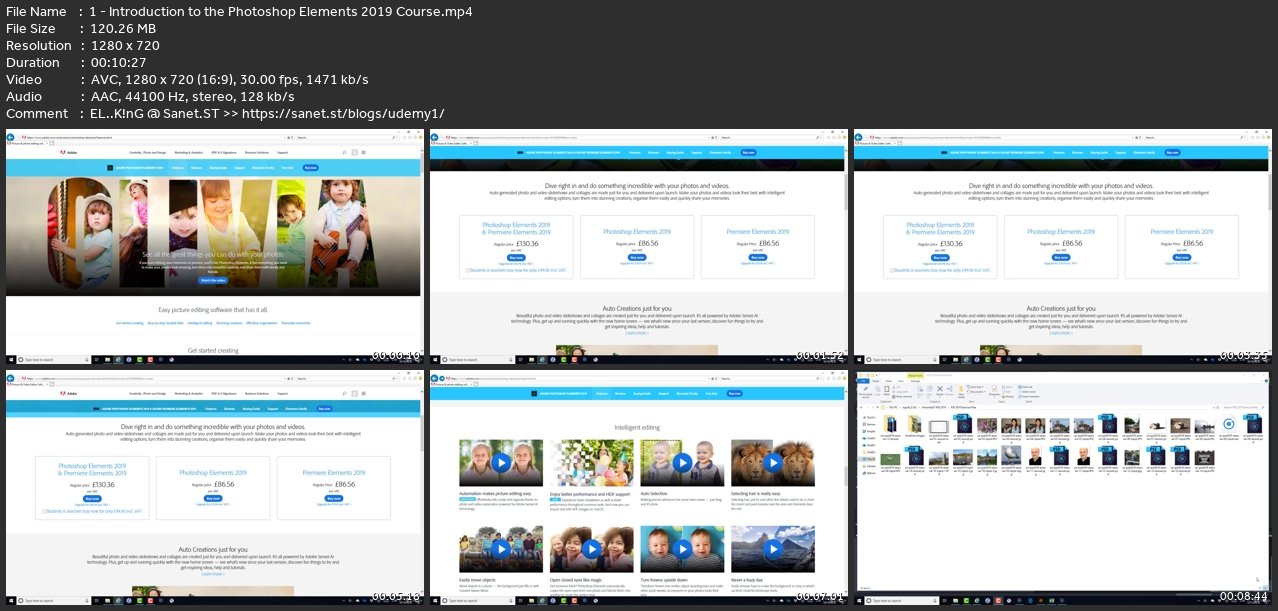Click Intelligent editing link in the 00:00:10 frame
The image size is (1278, 611).
coord(199,323)
